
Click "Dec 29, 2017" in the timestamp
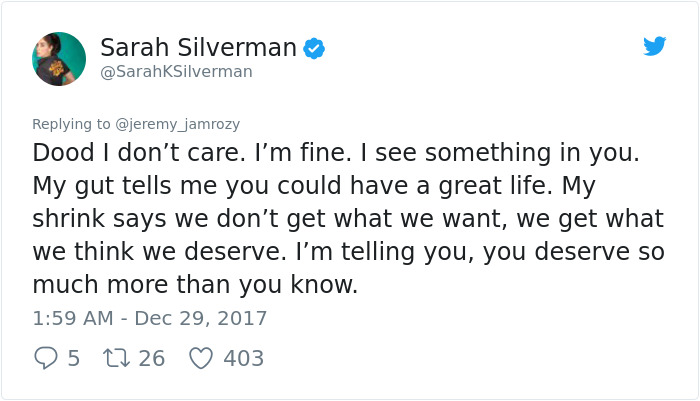(x=200, y=318)
